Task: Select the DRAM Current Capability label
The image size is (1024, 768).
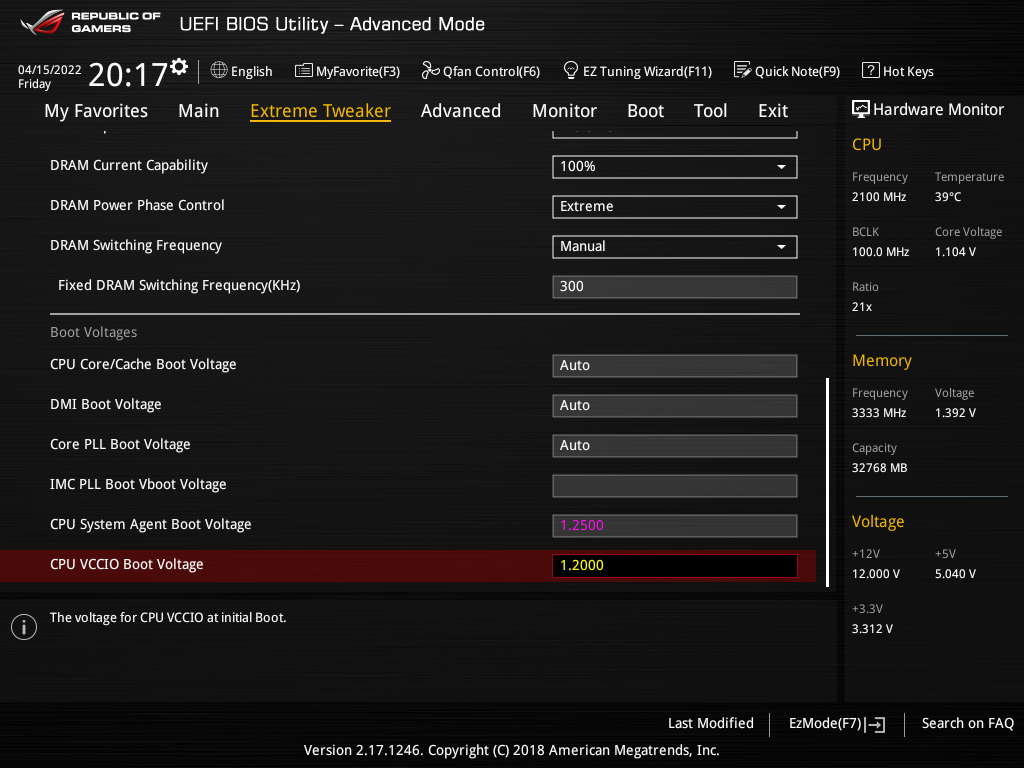Action: 129,165
